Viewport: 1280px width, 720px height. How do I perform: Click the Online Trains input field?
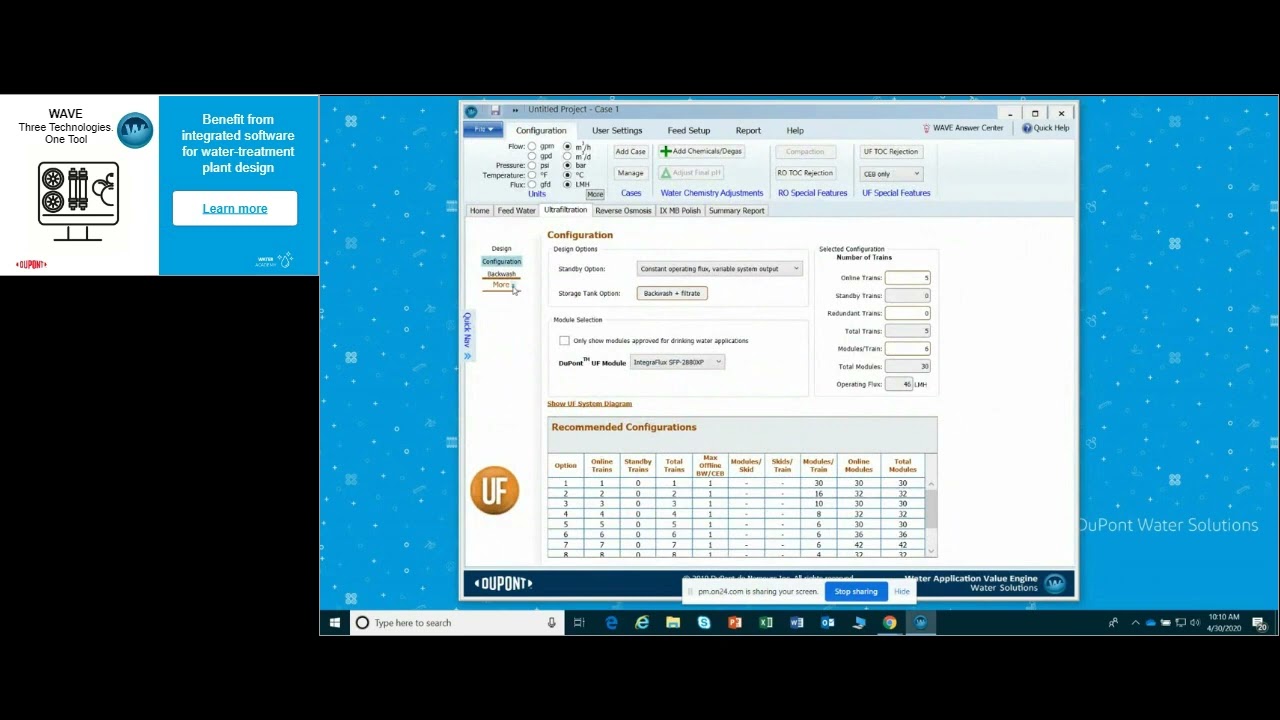click(907, 278)
